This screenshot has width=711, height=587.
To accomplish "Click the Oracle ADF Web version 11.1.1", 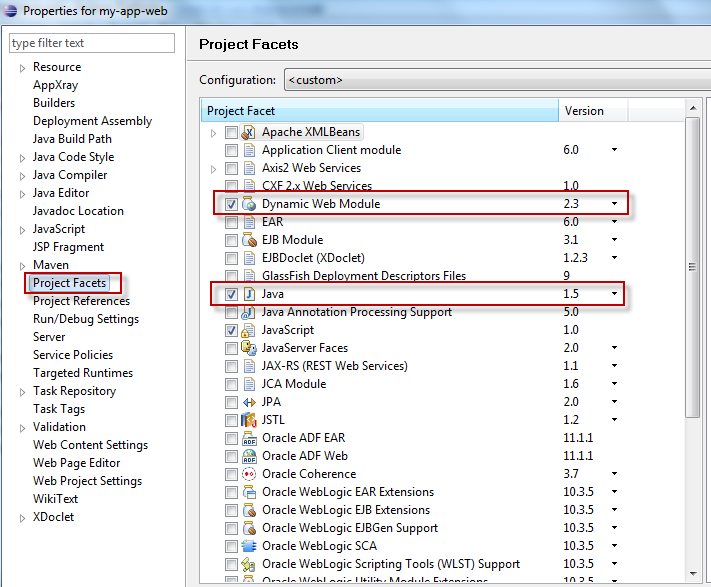I will 578,456.
